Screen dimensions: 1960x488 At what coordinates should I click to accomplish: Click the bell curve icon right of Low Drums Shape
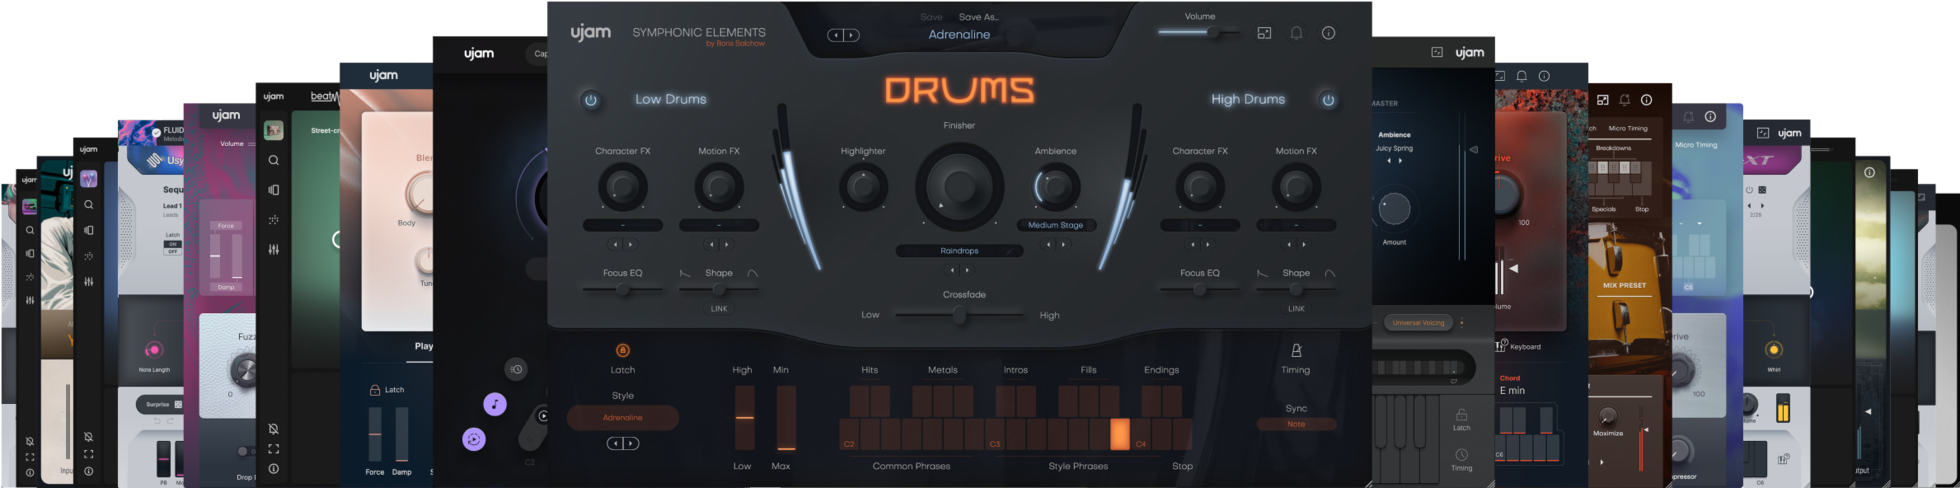[753, 273]
